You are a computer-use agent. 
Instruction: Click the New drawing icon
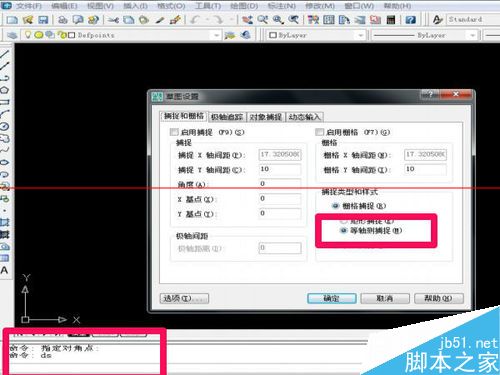[12, 20]
